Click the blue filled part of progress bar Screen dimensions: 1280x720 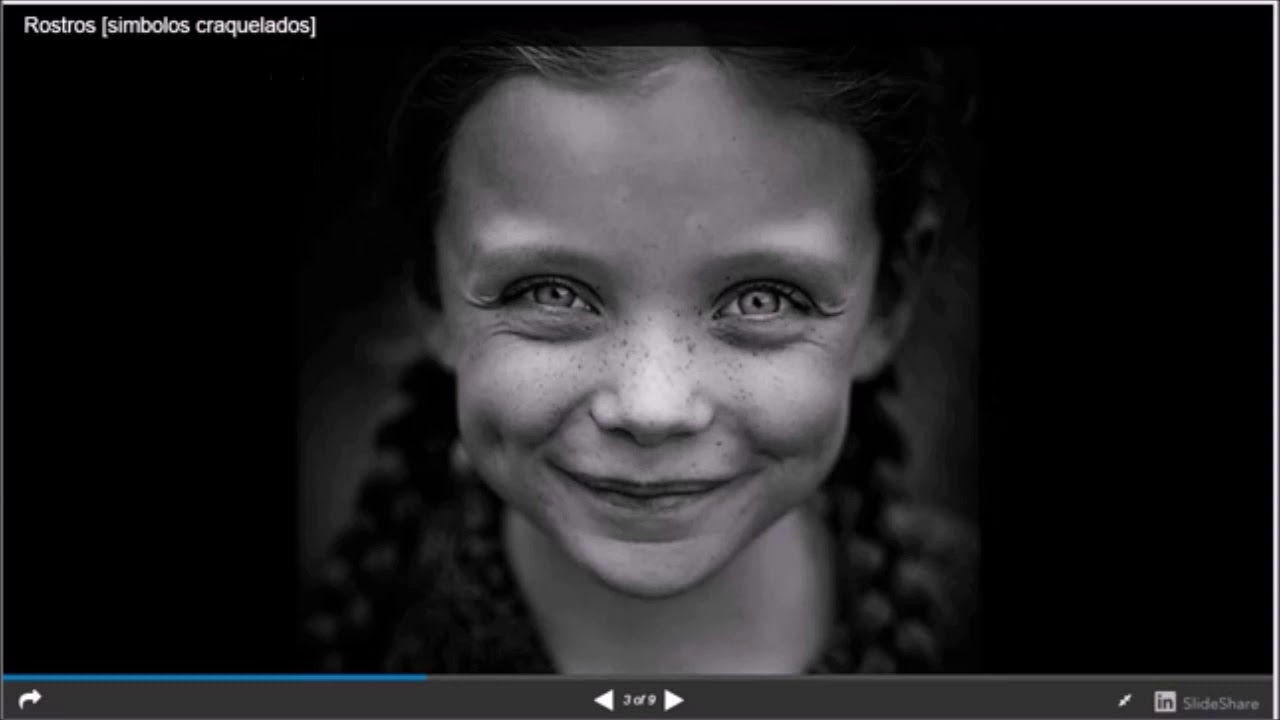pyautogui.click(x=215, y=677)
